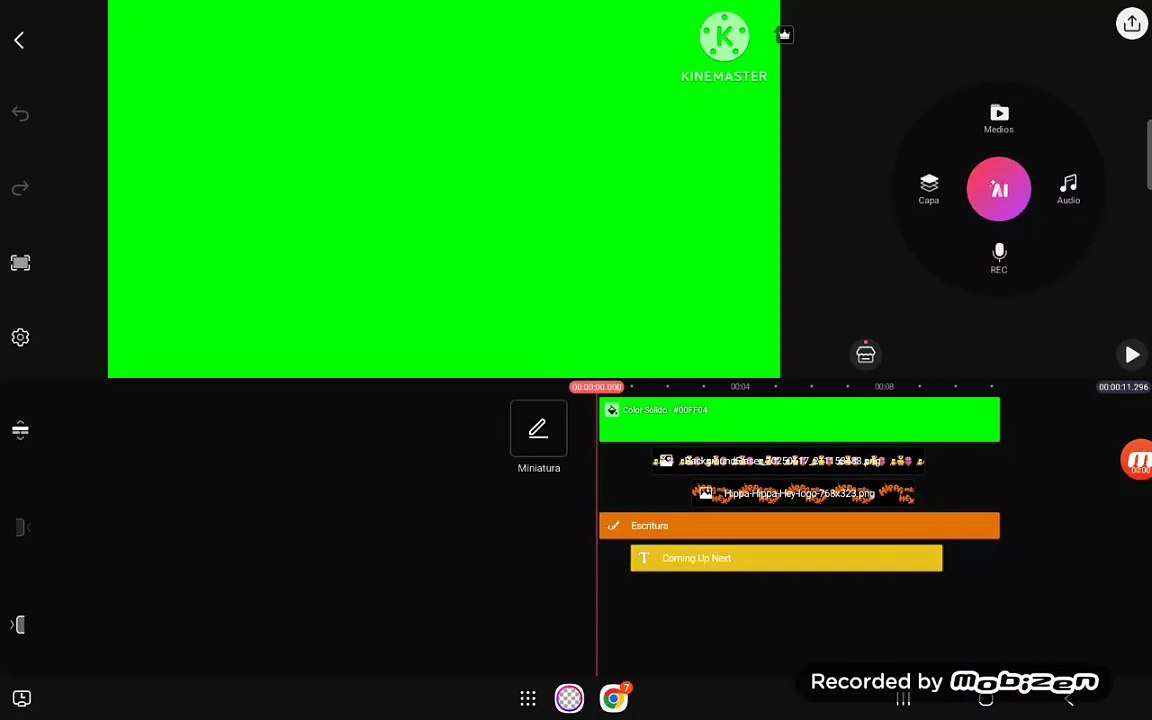Screen dimensions: 1152x720
Task: Select the Coming Up Next text layer
Action: (786, 558)
